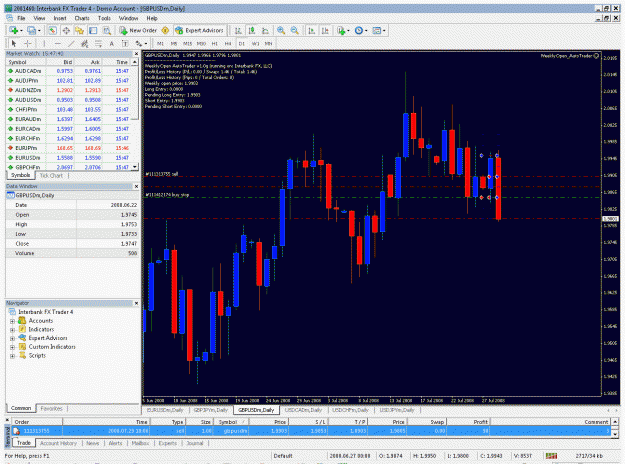Screen dimensions: 625x464
Task: Select the Text (A) tool
Action: coord(112,43)
